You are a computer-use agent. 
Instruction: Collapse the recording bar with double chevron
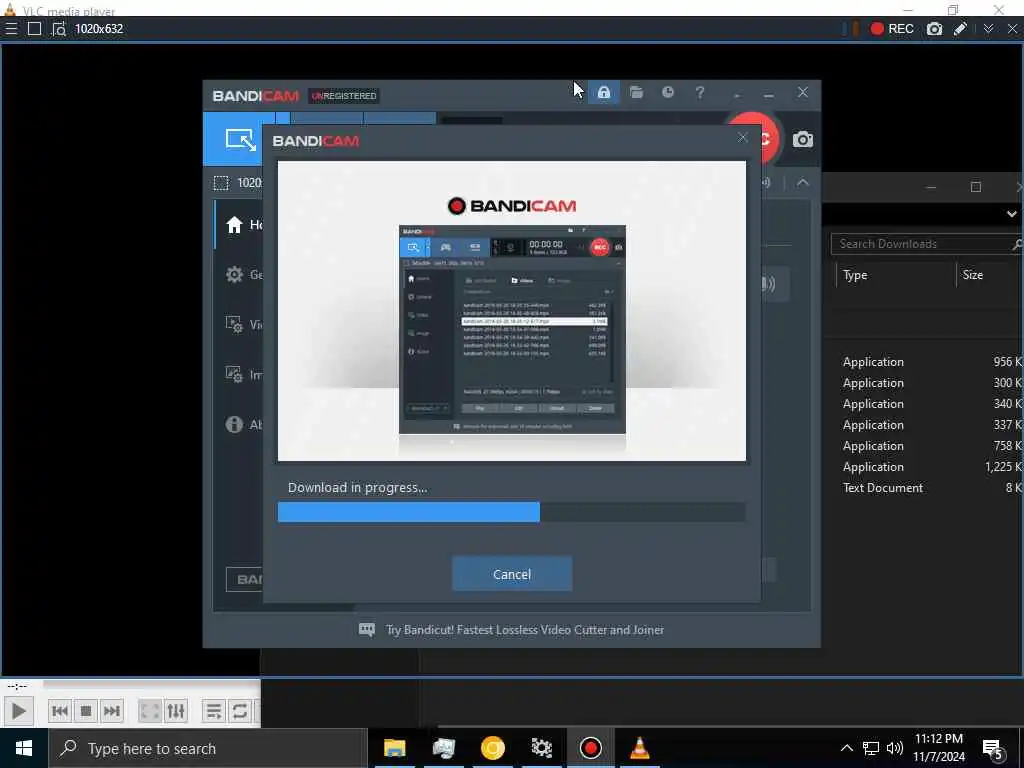(988, 29)
